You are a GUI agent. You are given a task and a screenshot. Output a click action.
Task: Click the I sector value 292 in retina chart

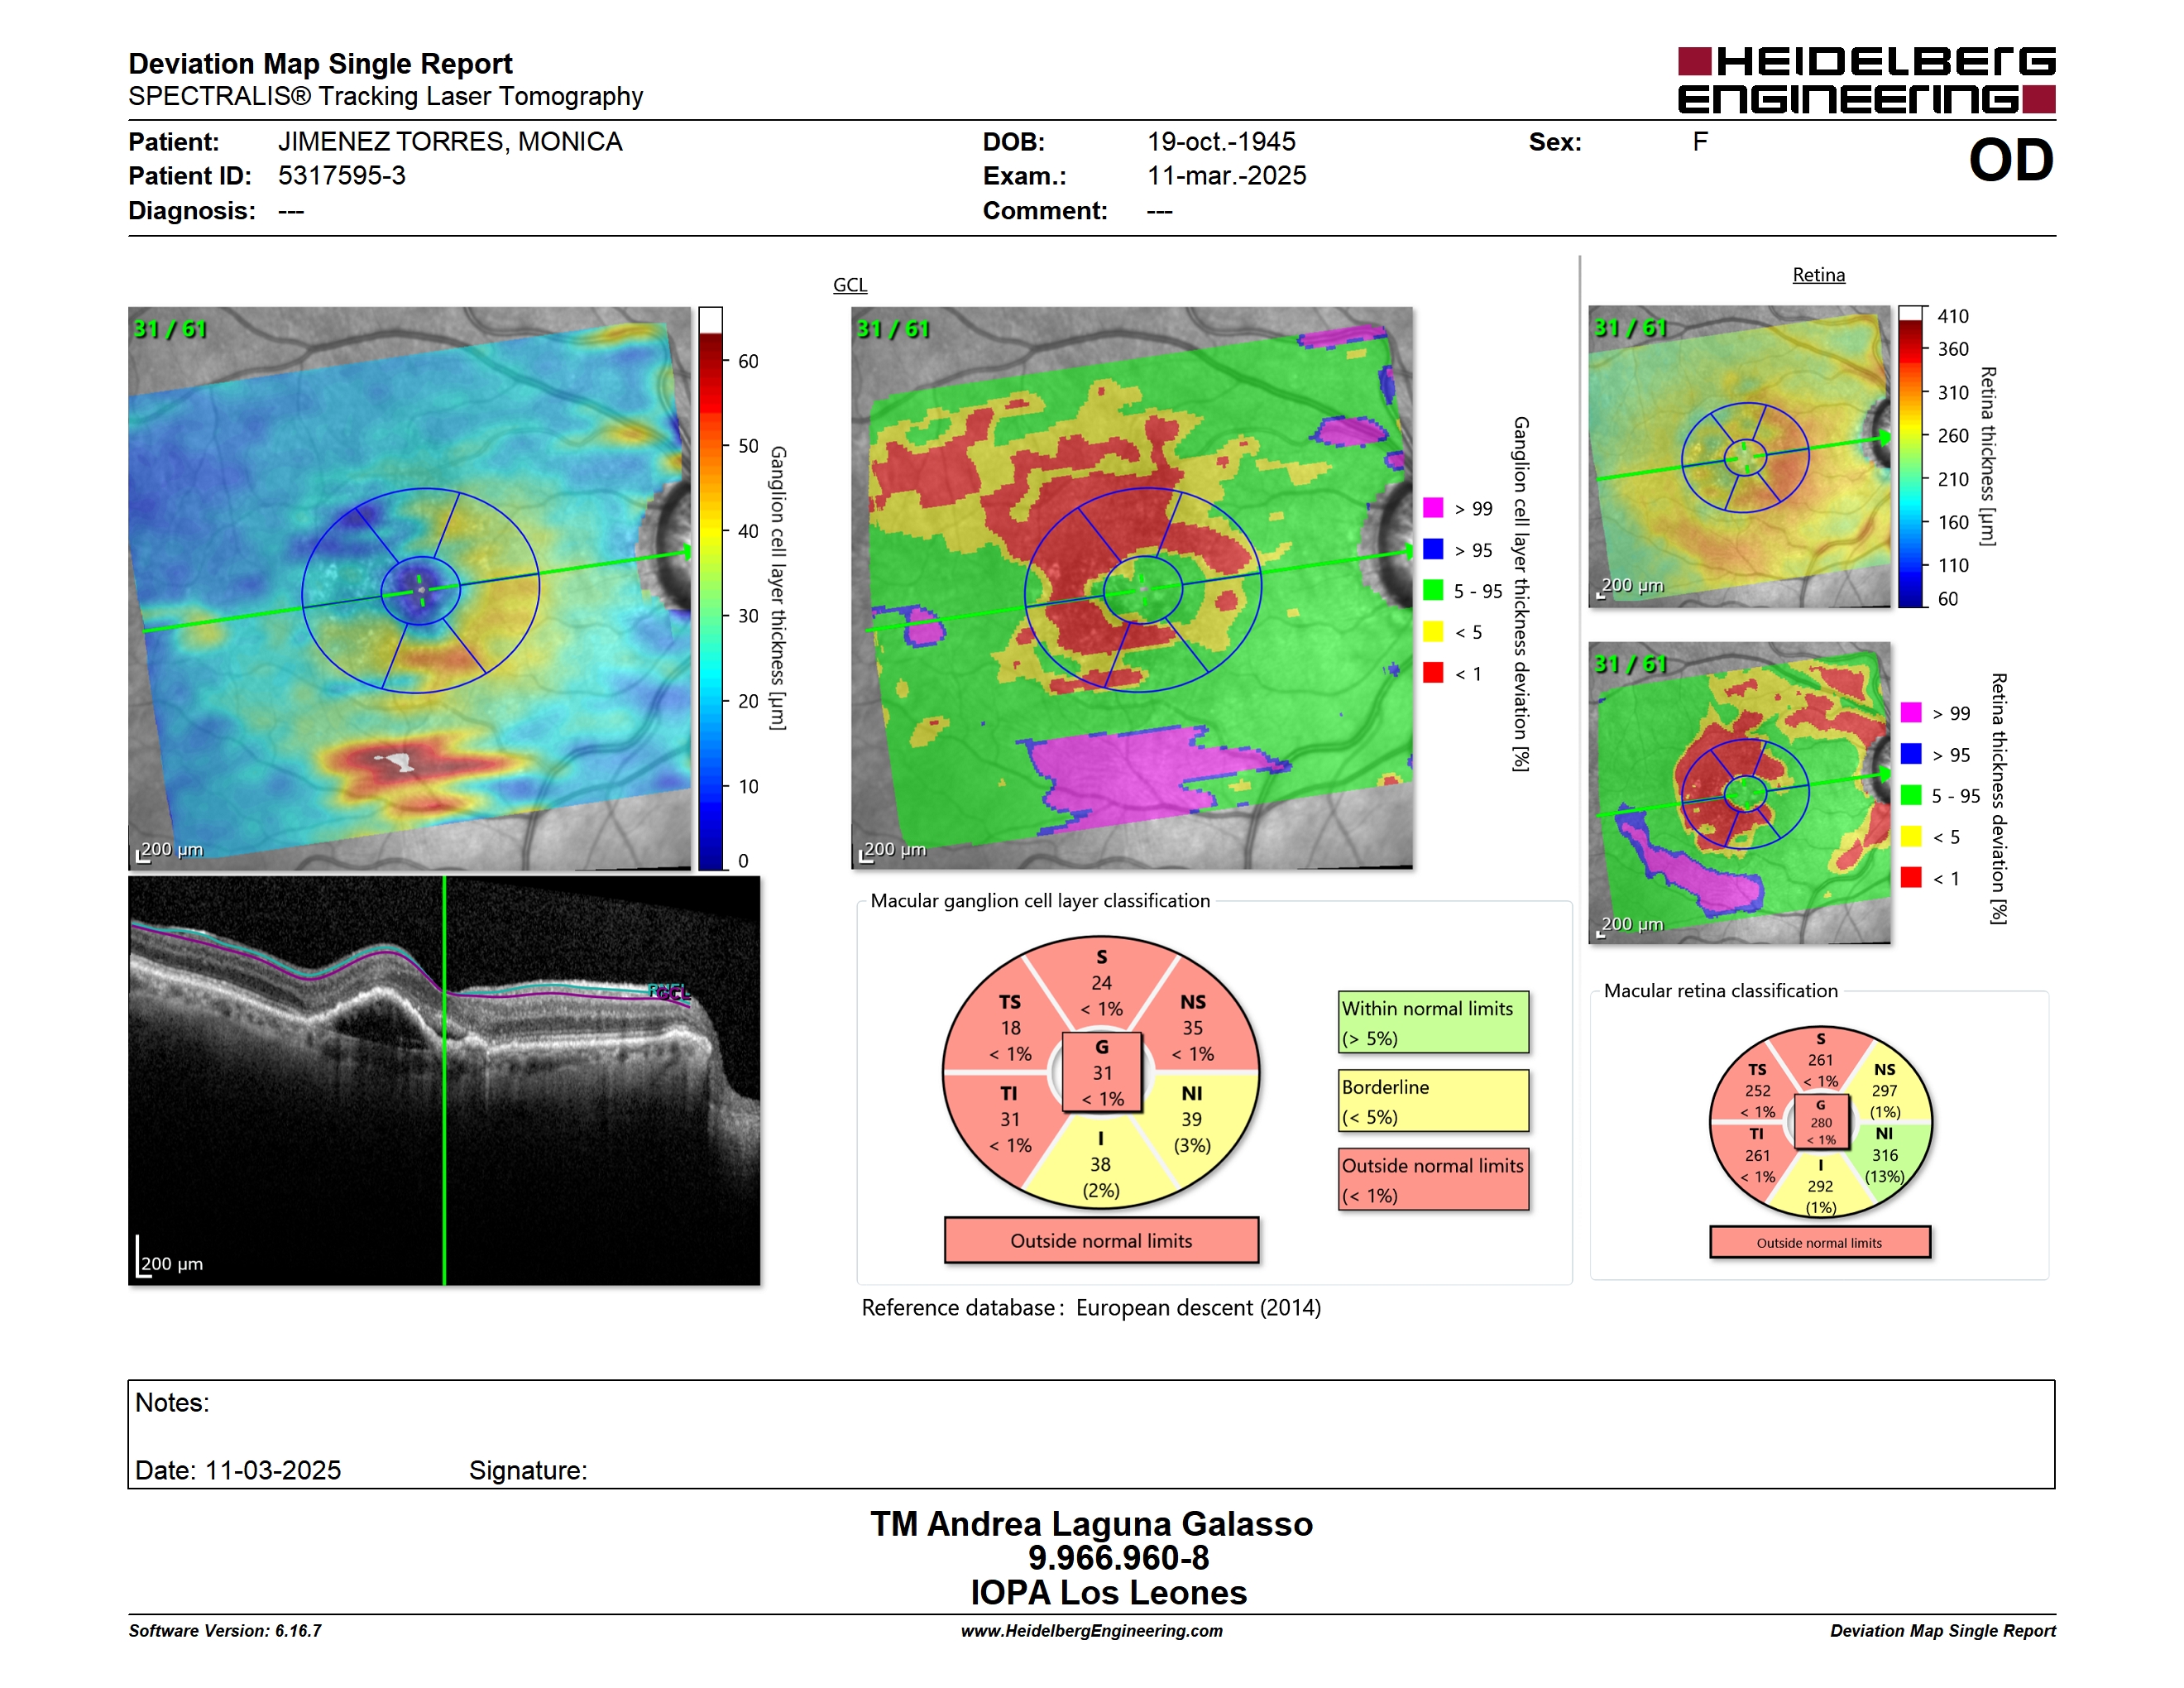[1820, 1187]
